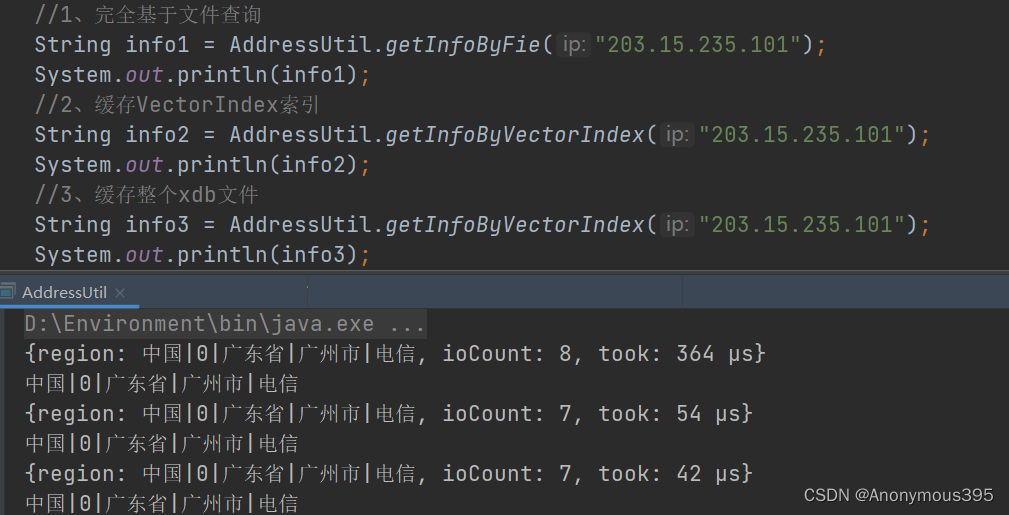
Task: Select the console line showing took: 54 μs
Action: pos(389,413)
